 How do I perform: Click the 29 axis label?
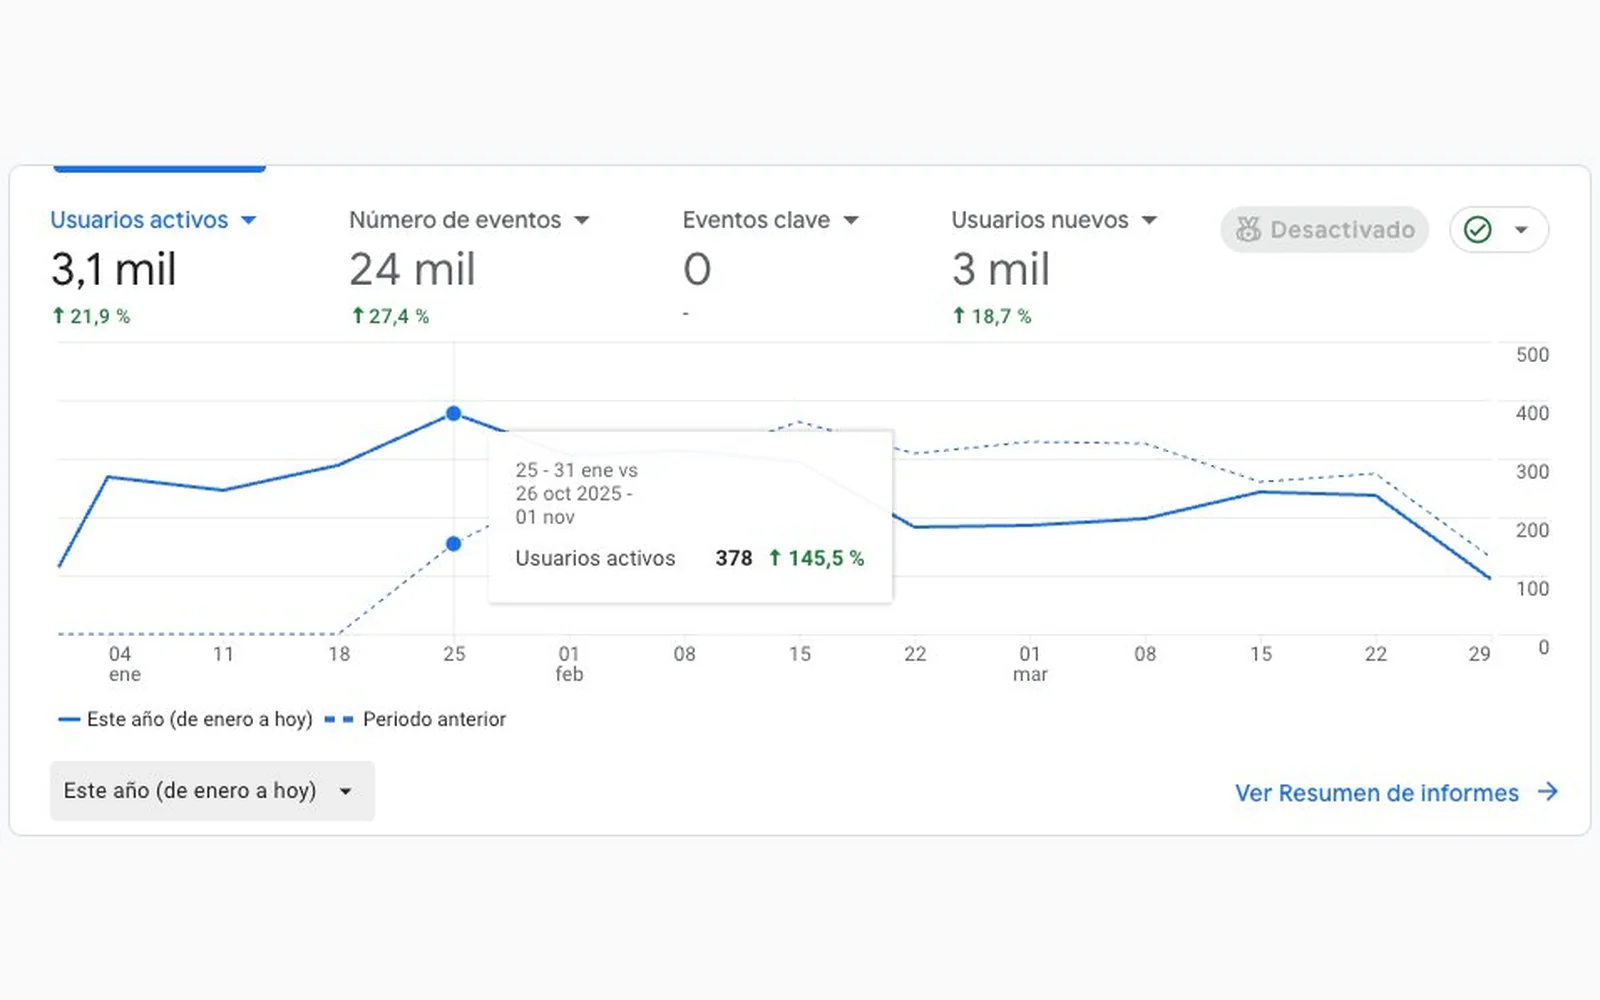1480,654
